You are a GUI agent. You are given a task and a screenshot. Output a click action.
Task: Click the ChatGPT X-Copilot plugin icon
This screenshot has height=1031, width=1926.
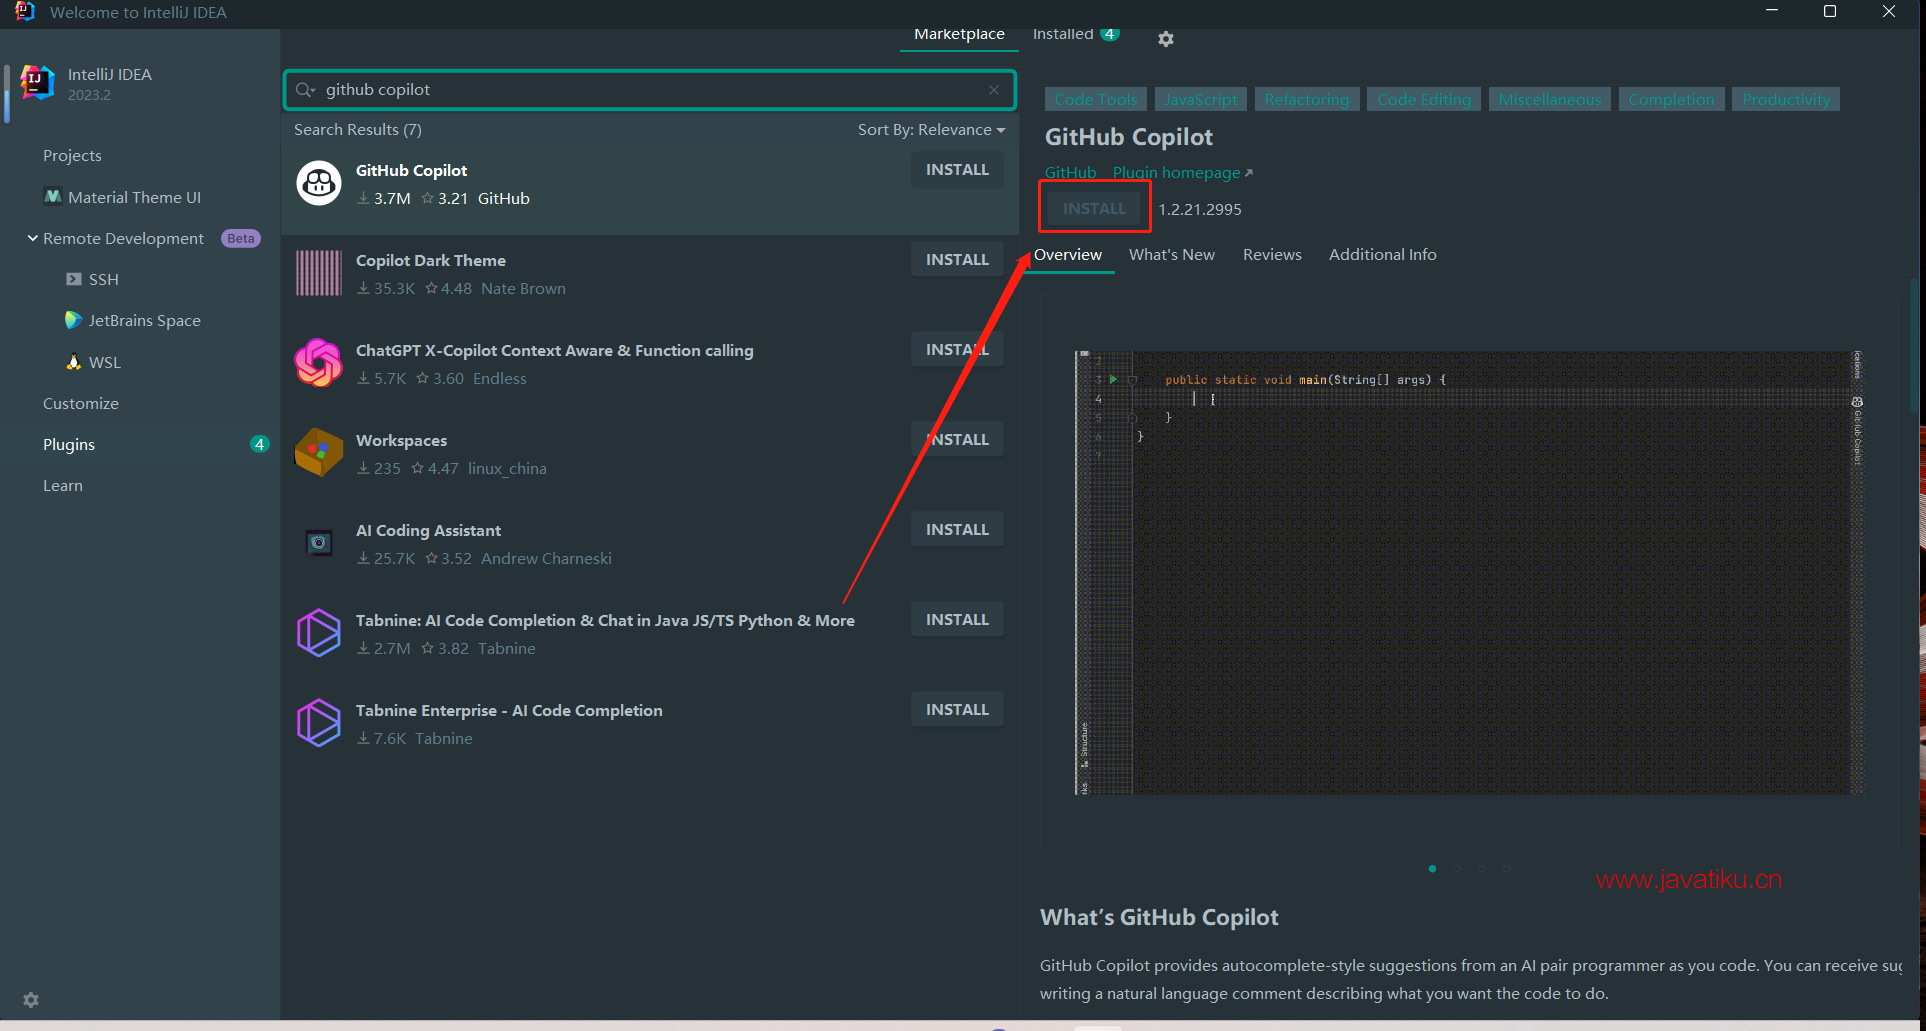pyautogui.click(x=319, y=363)
